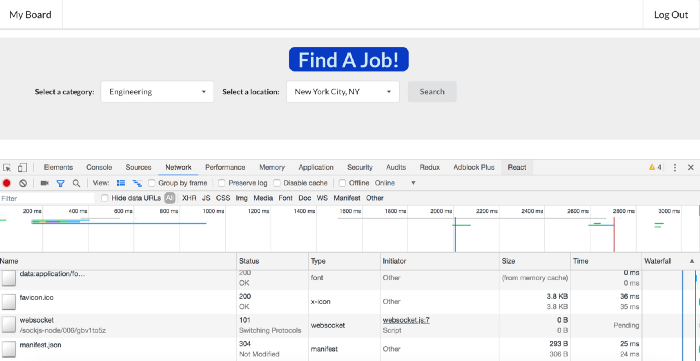The width and height of the screenshot is (700, 361).
Task: Close the DevTools panel
Action: [x=691, y=167]
